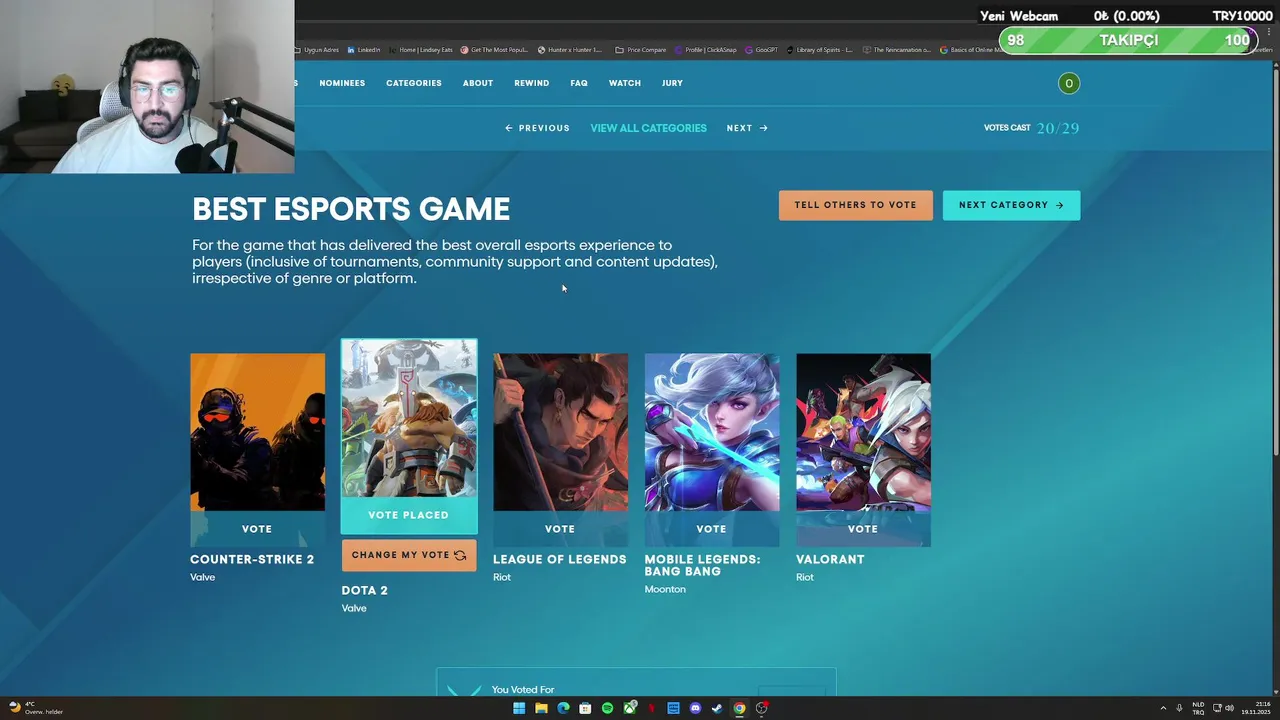
Task: Open Library of Spirits bookmark
Action: pos(820,50)
